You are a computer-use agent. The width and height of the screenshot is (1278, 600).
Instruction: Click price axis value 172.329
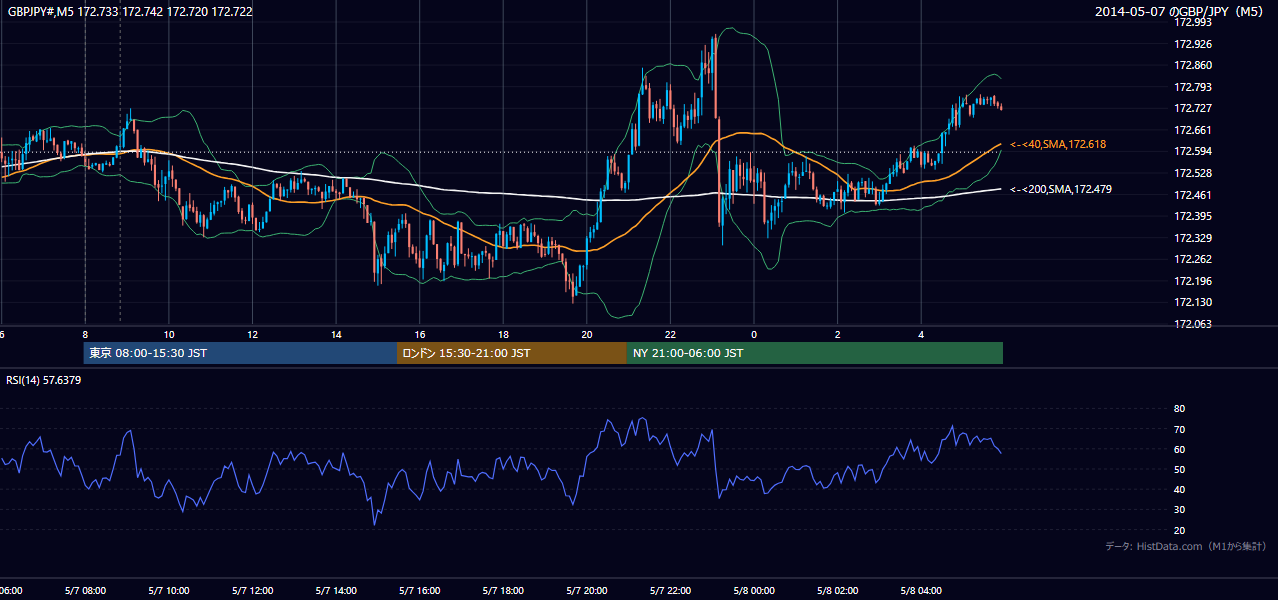[x=1193, y=238]
